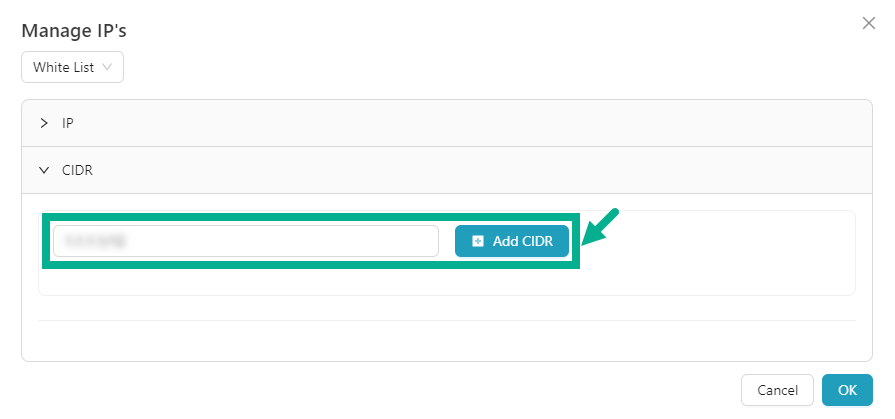Select the CIDR panel header label
Screen dimensions: 895x419
pos(78,170)
